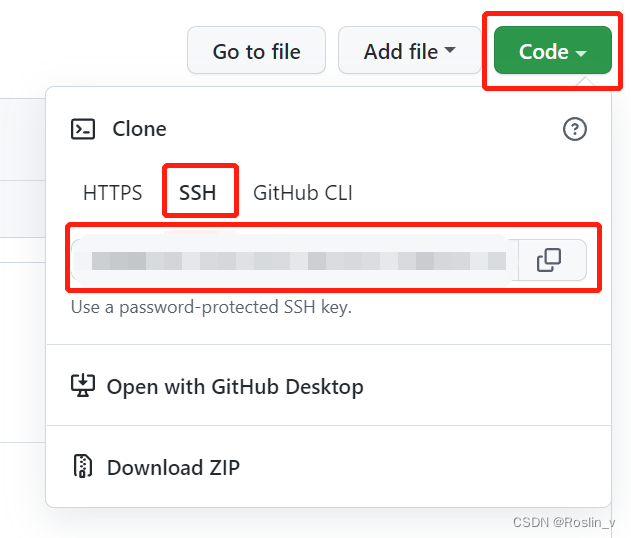
Task: Click the terminal icon beside Clone
Action: point(83,129)
